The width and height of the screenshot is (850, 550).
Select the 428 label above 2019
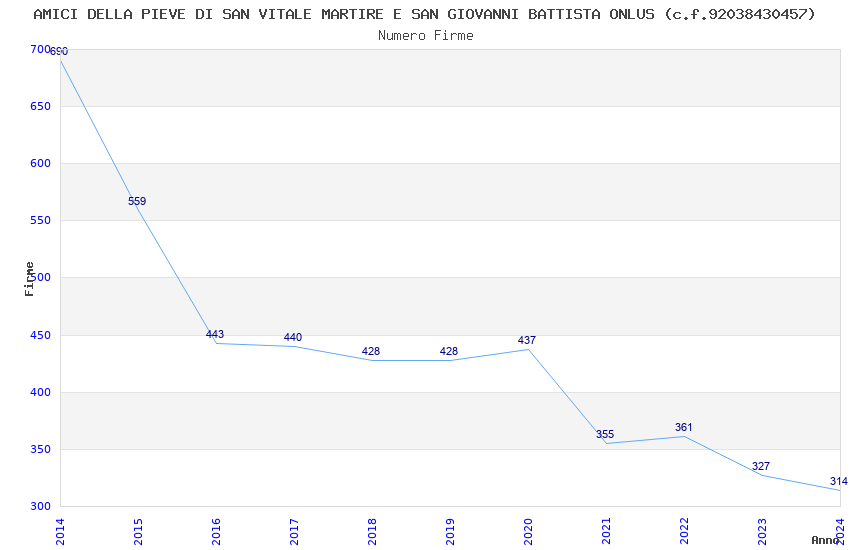coord(449,351)
